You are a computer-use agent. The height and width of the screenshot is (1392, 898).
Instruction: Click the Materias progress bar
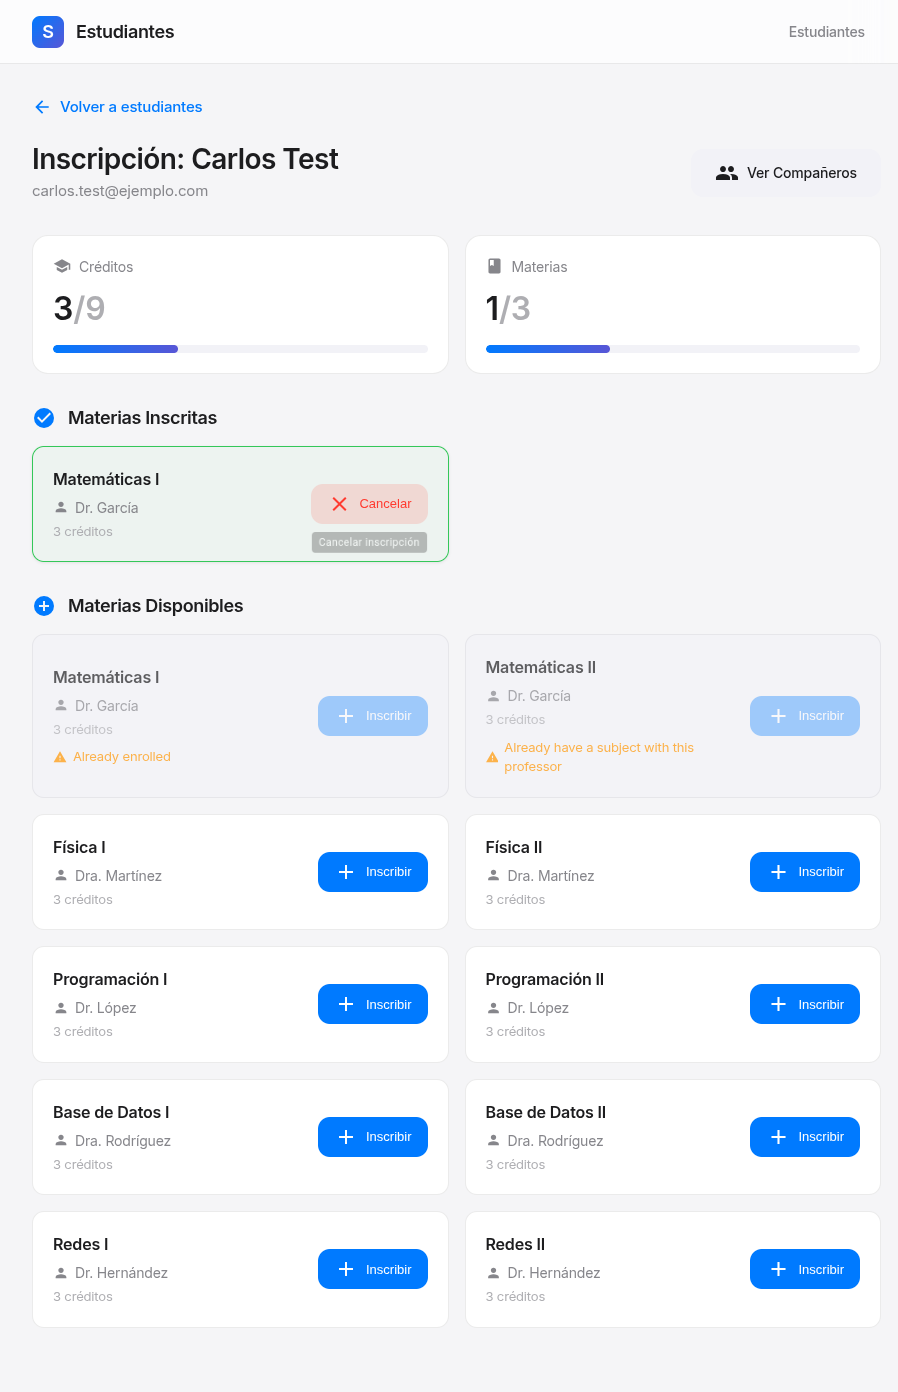[672, 349]
